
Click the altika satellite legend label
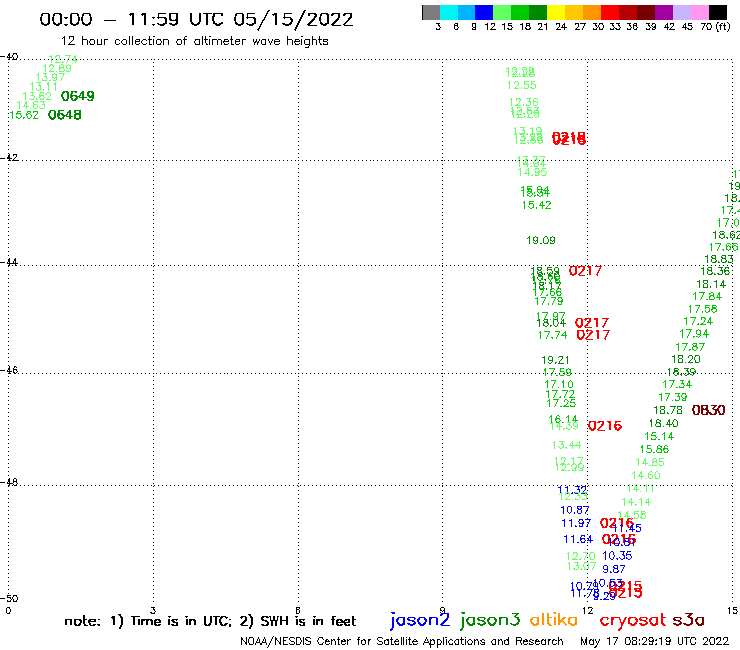click(554, 619)
